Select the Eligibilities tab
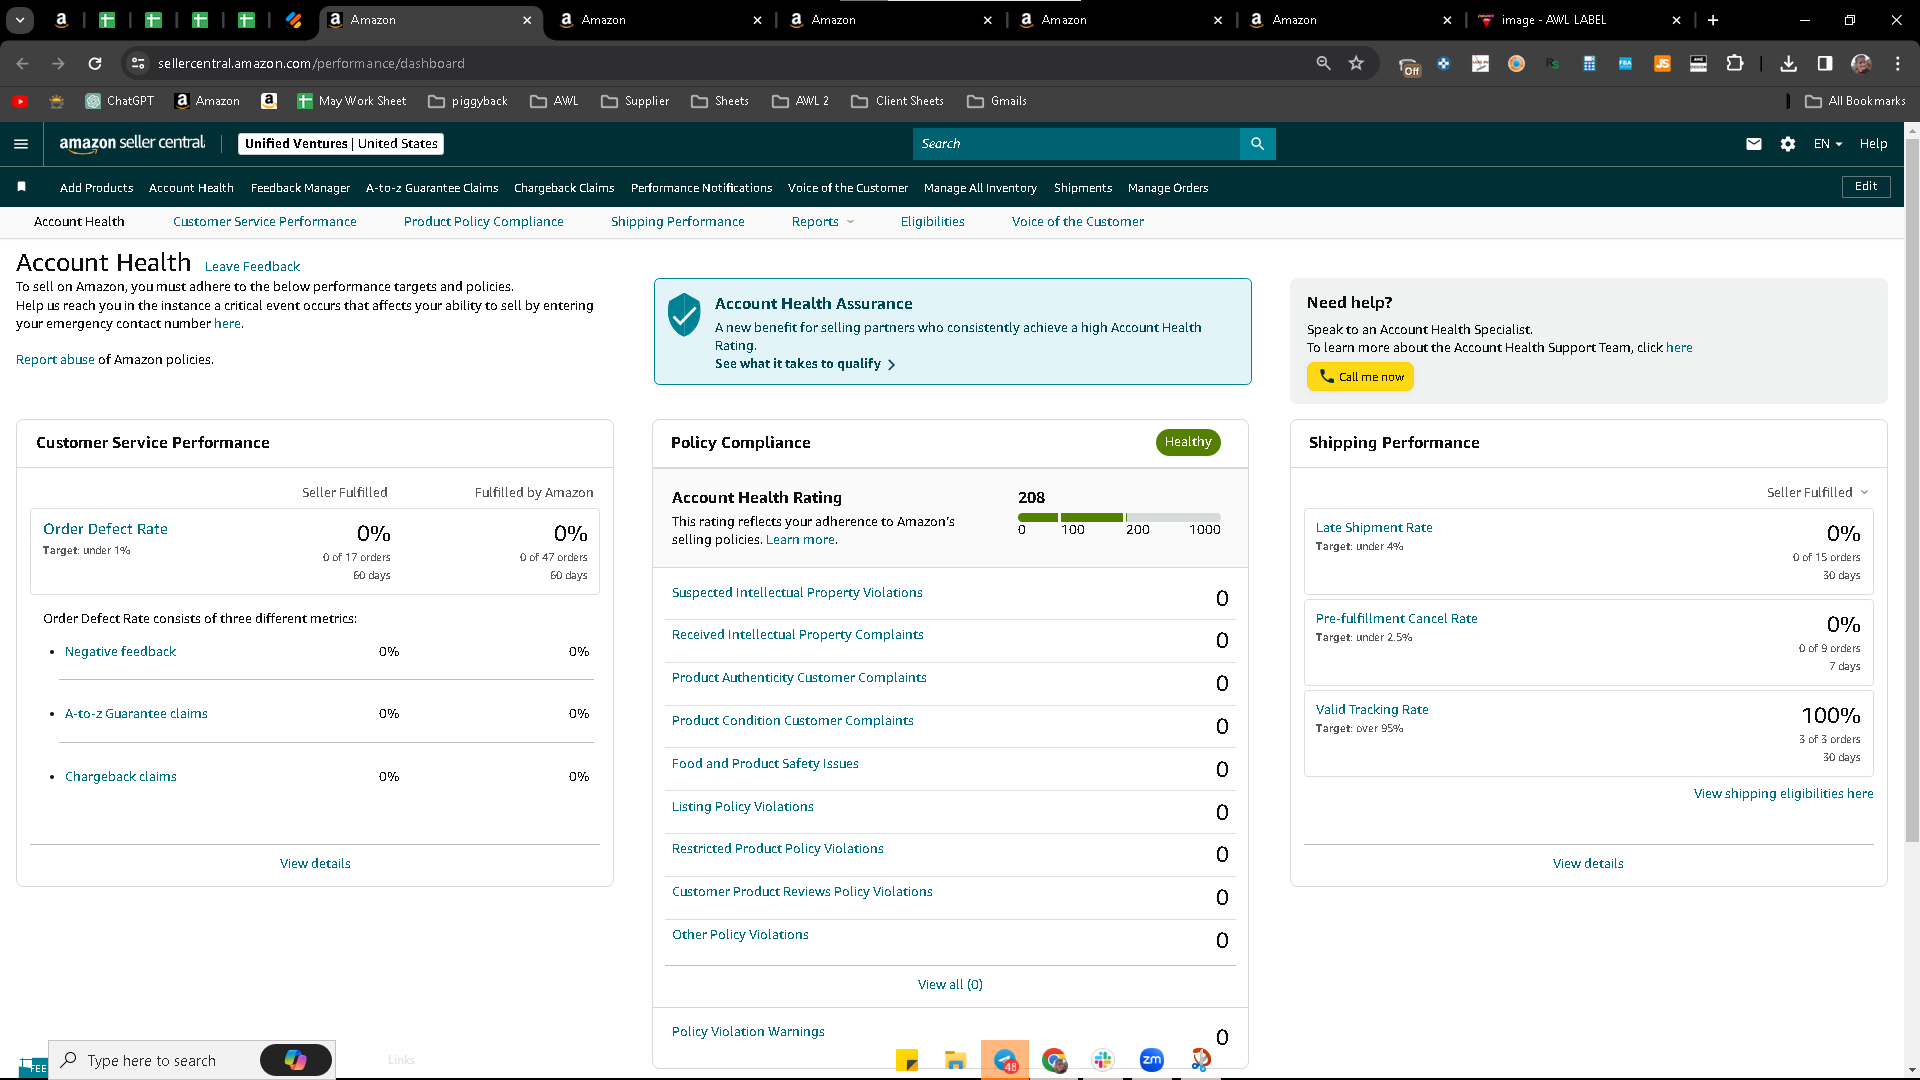Image resolution: width=1920 pixels, height=1080 pixels. (932, 222)
